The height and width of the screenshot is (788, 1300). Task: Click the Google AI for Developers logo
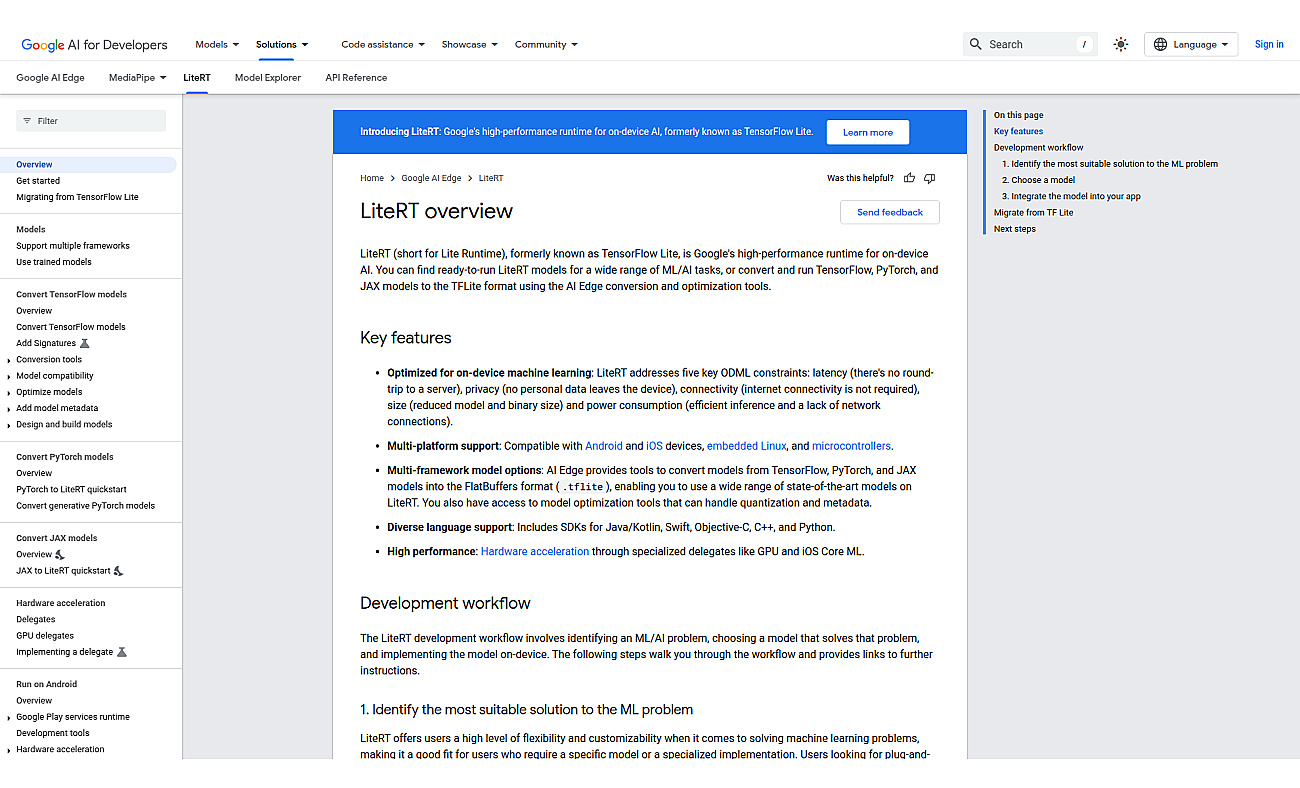point(94,44)
